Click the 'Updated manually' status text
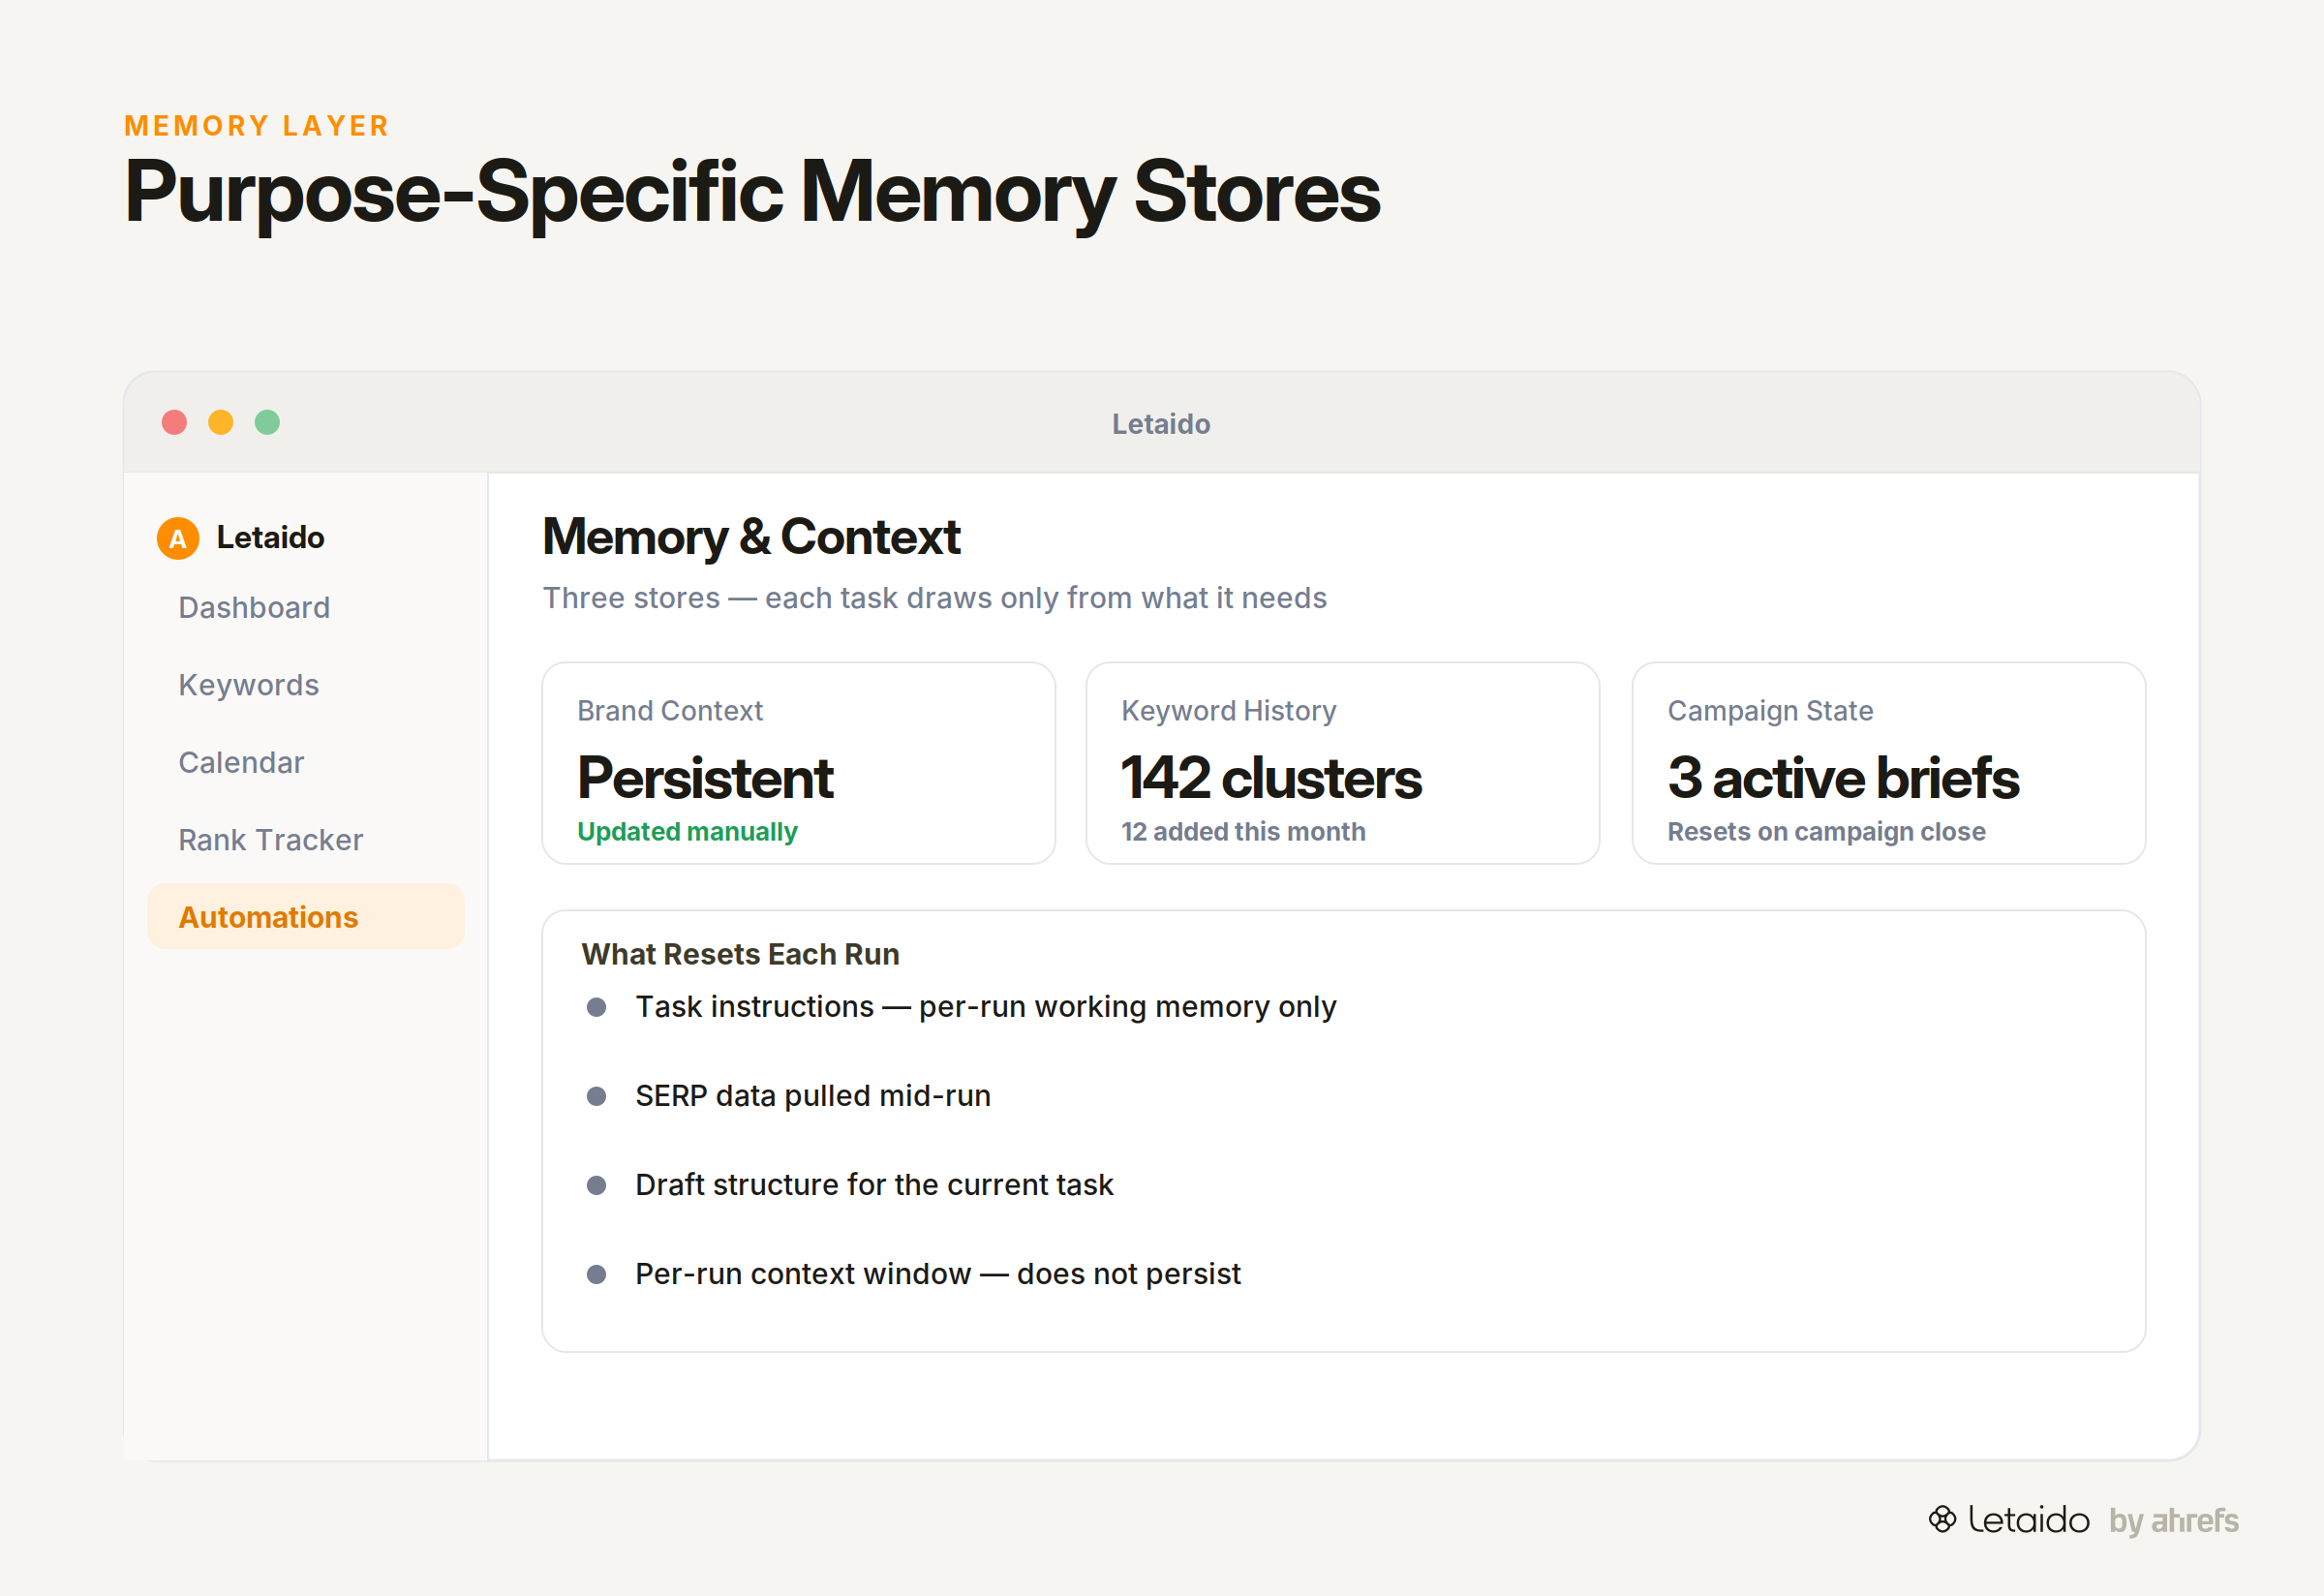Viewport: 2324px width, 1596px height. point(687,832)
